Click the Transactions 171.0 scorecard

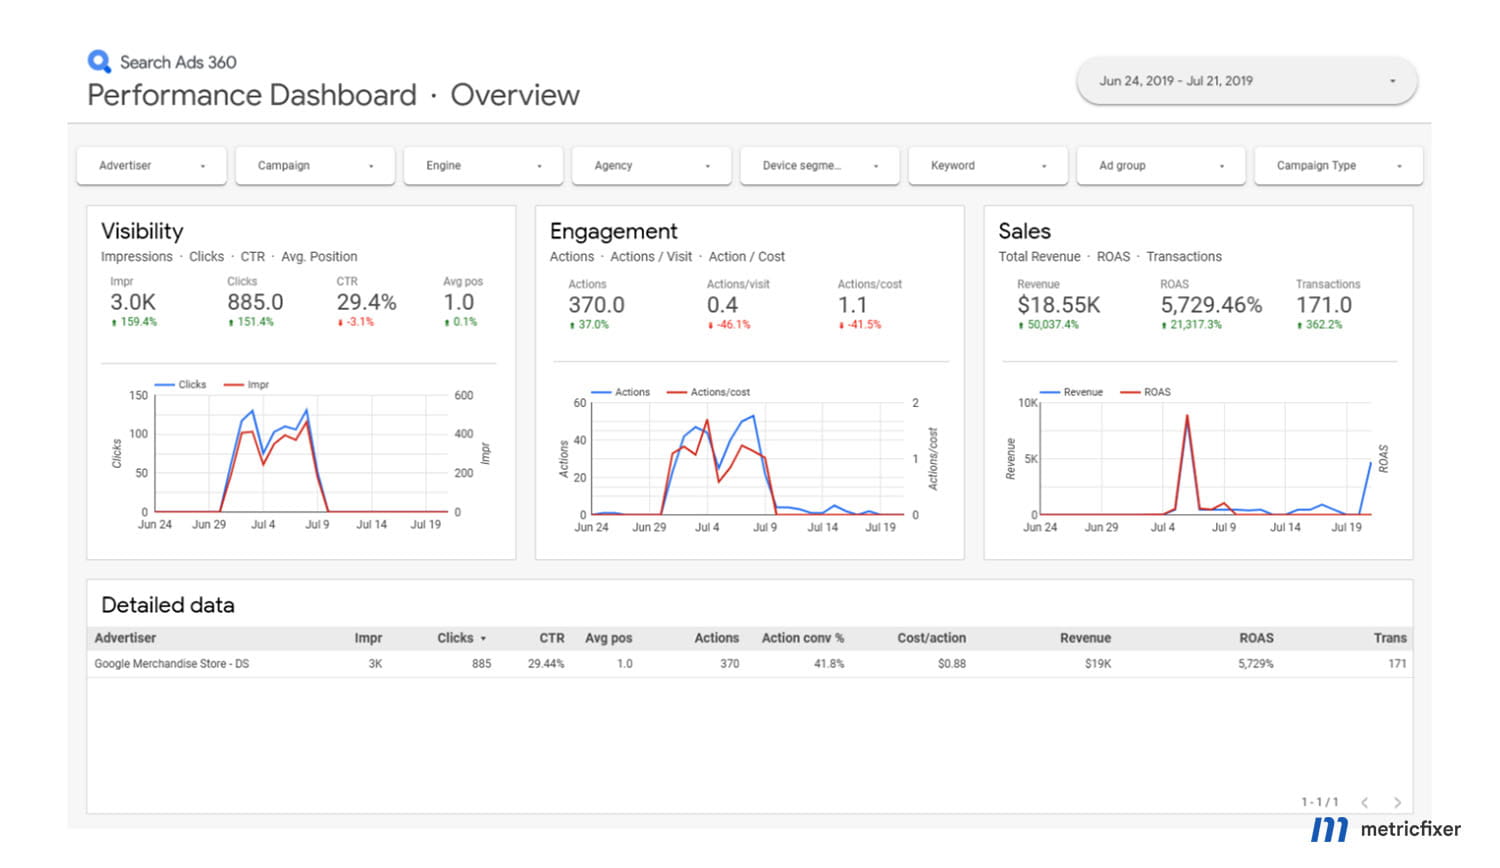1327,305
